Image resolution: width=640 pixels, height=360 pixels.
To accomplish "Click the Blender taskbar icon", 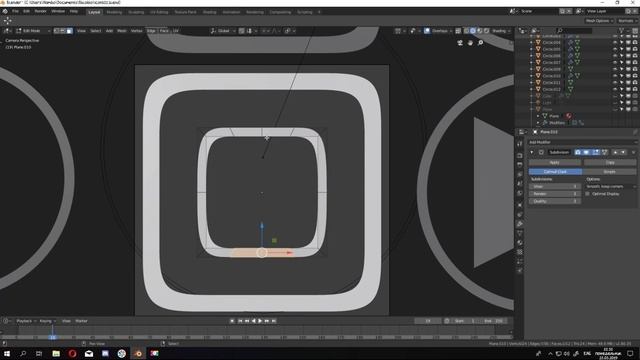I will 138,353.
